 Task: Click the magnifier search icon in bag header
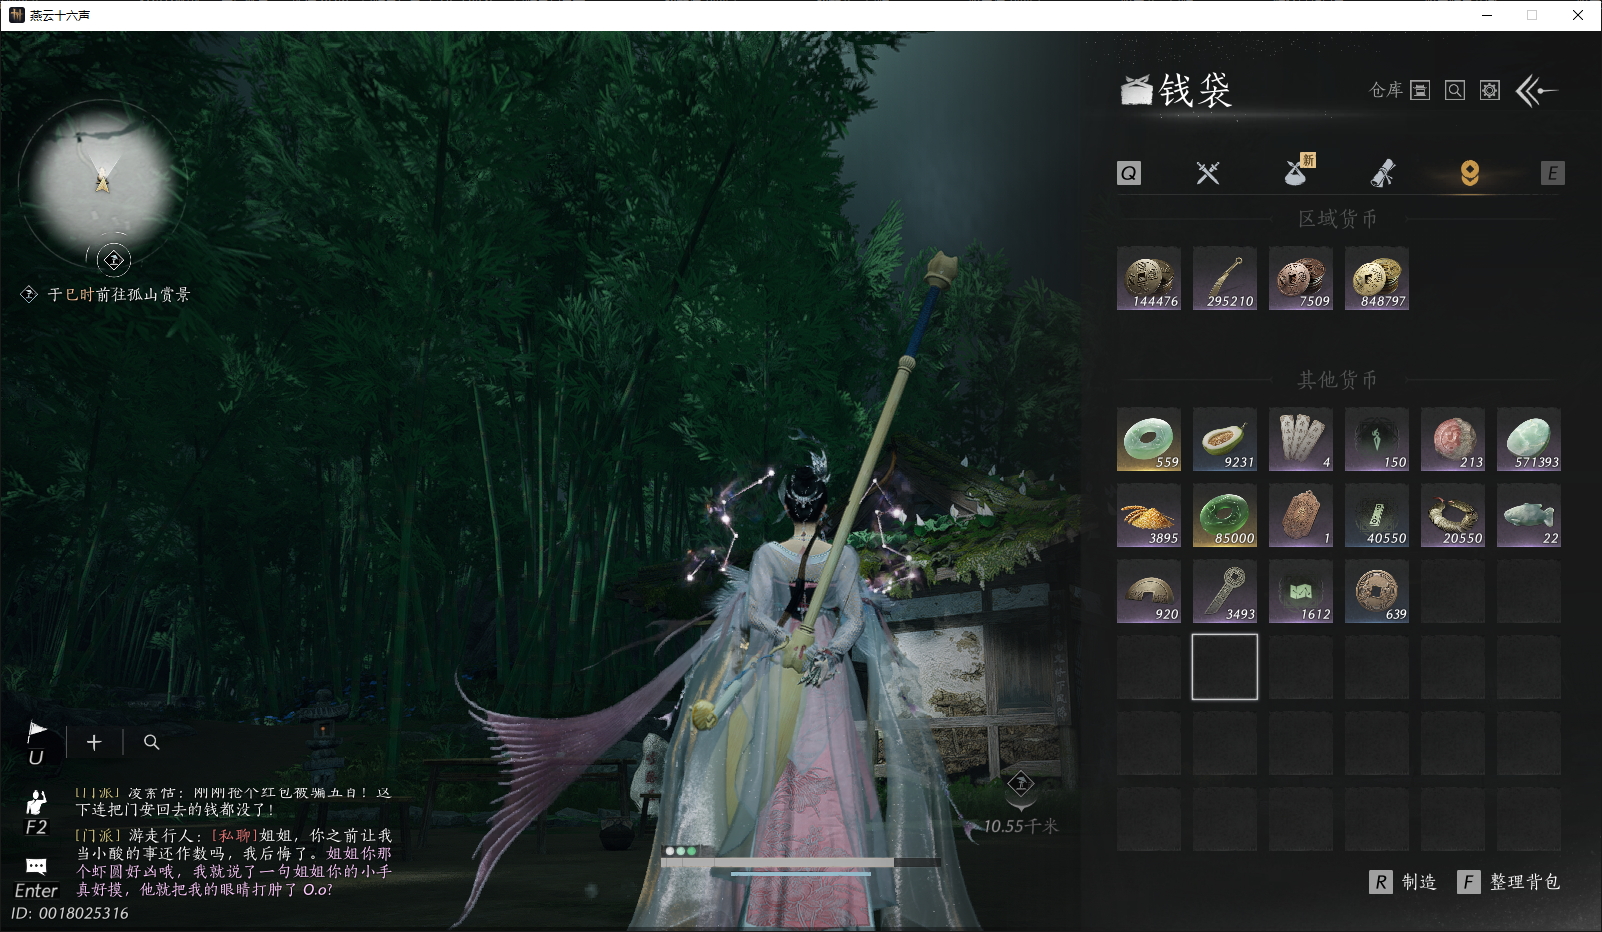click(x=1455, y=91)
